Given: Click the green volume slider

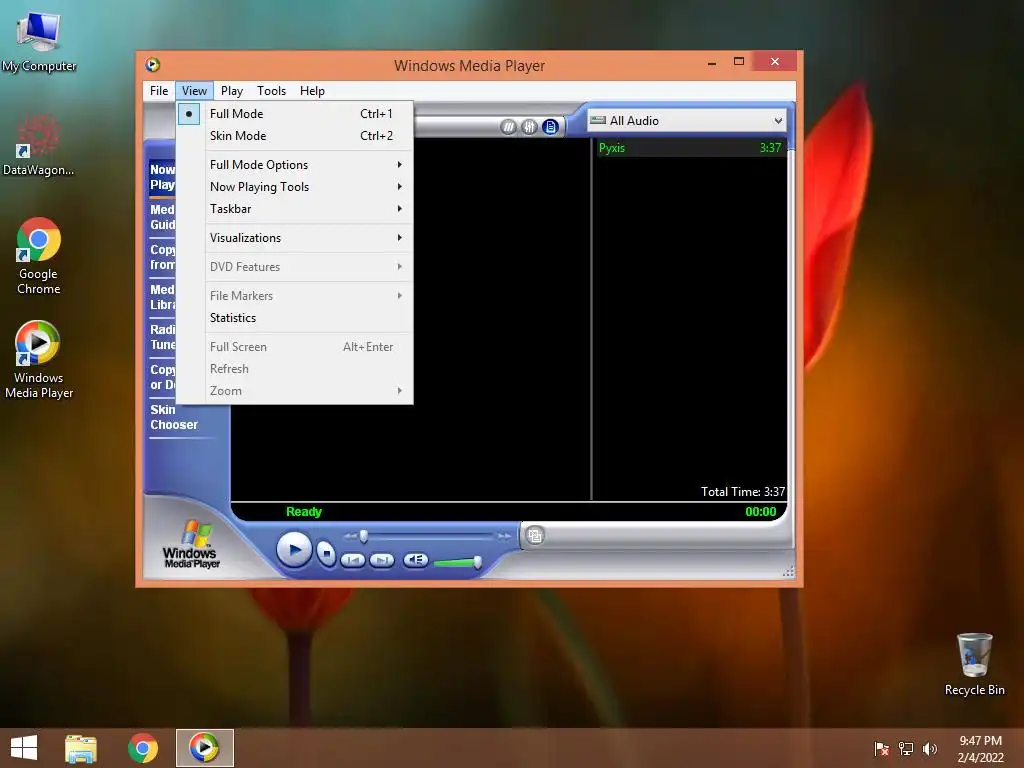Looking at the screenshot, I should (457, 562).
